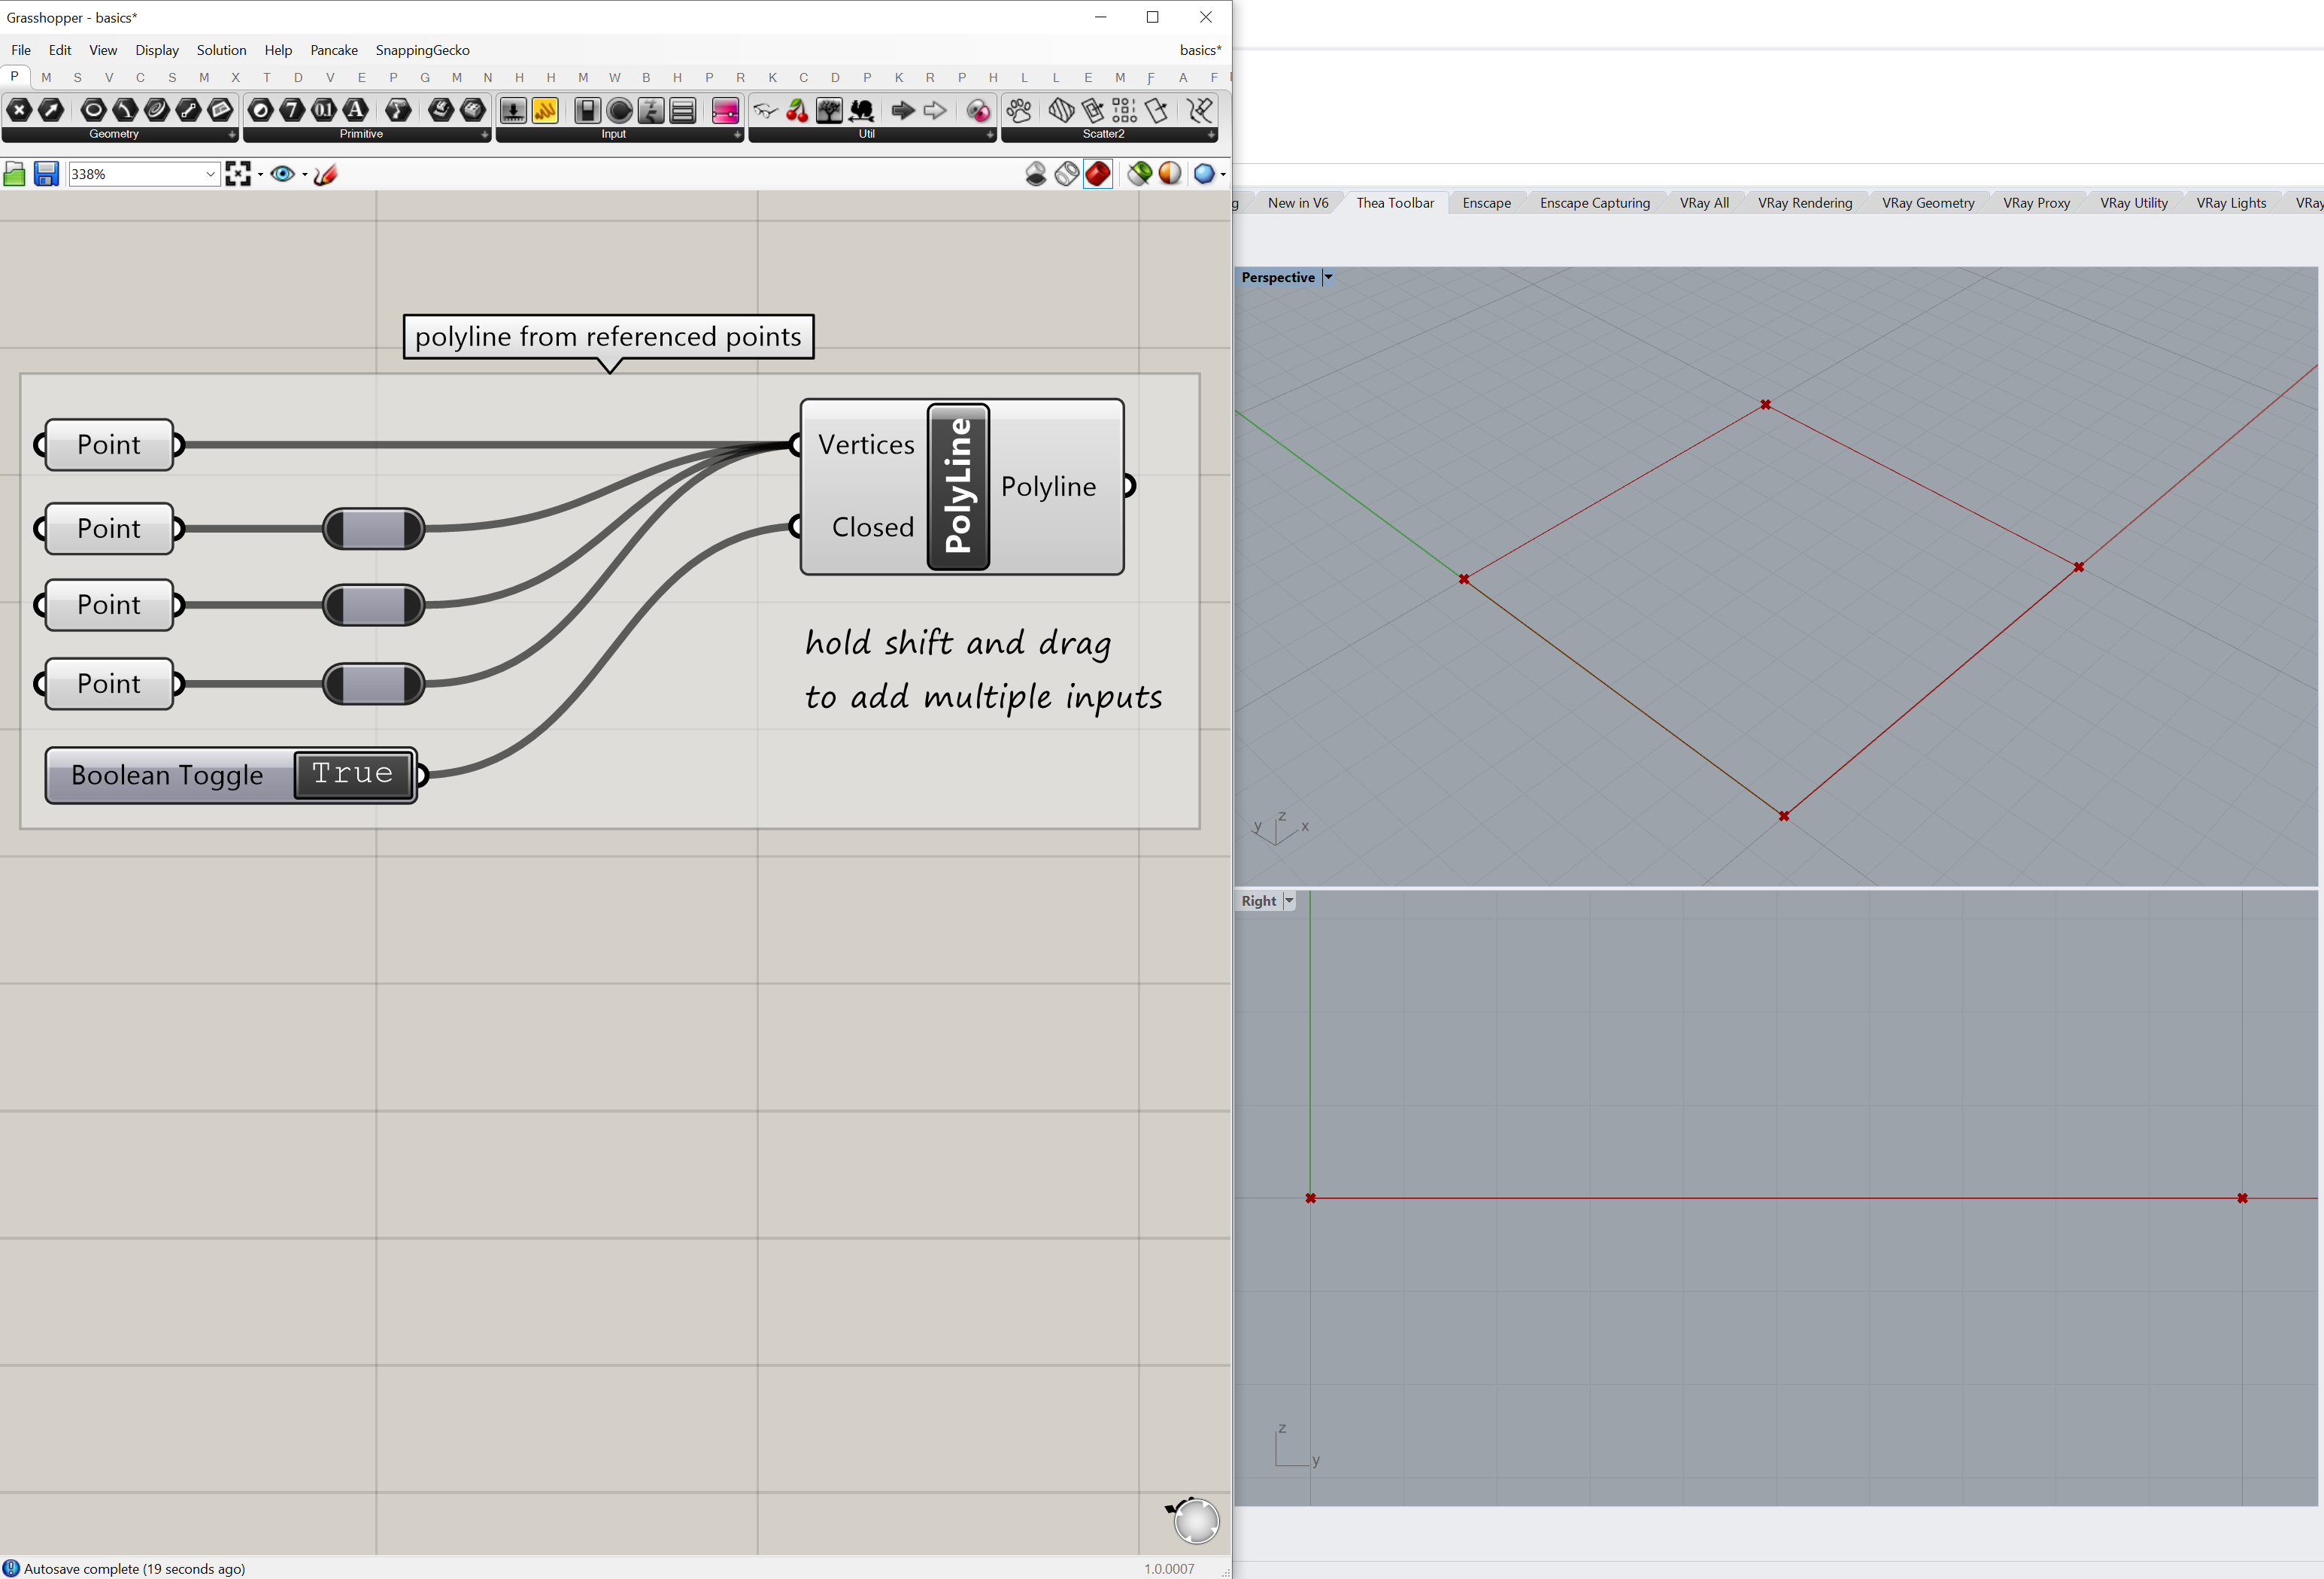The width and height of the screenshot is (2324, 1579).
Task: Toggle the preview eye icon
Action: pos(283,174)
